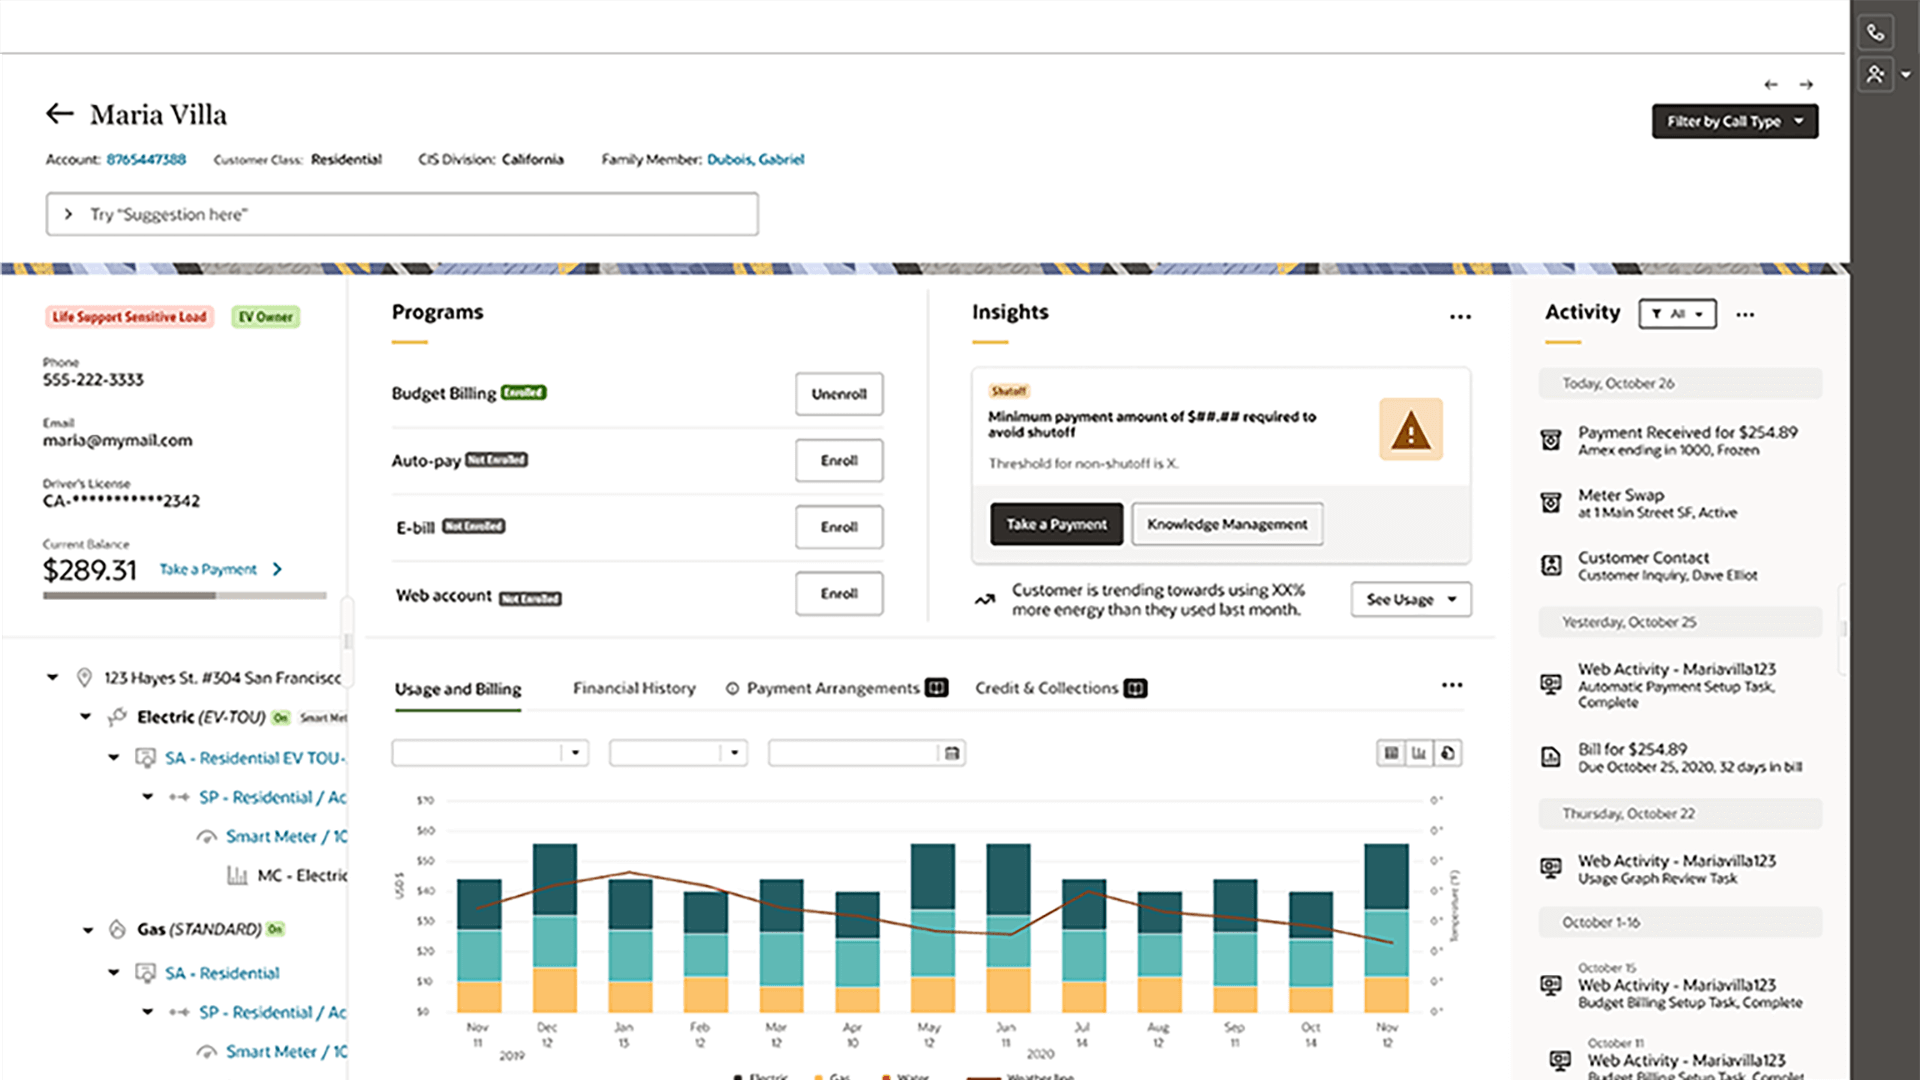This screenshot has height=1080, width=1920.
Task: Toggle the SP - Residential On switch under Electric
Action: (x=344, y=797)
